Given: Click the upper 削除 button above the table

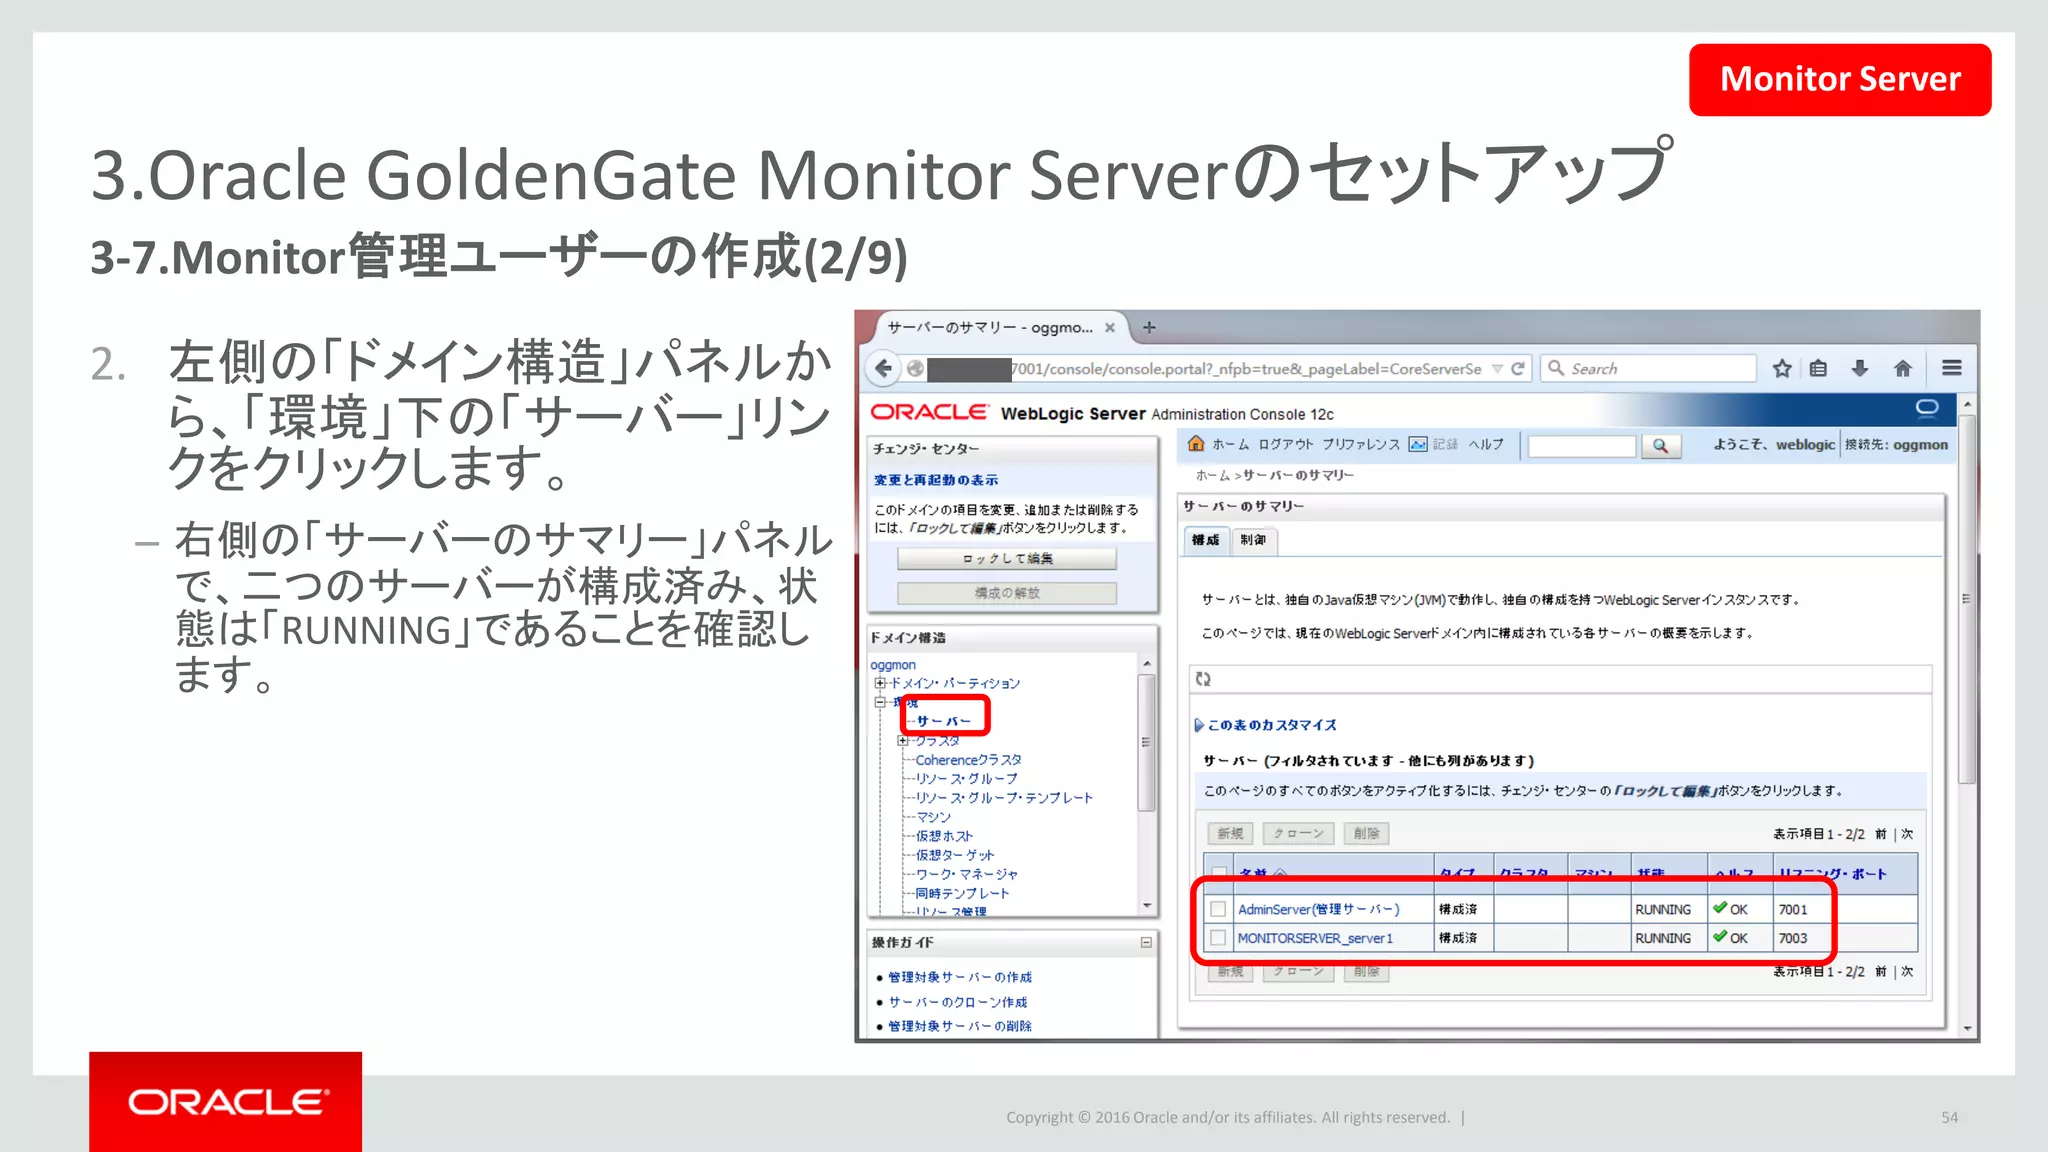Looking at the screenshot, I should point(1366,833).
